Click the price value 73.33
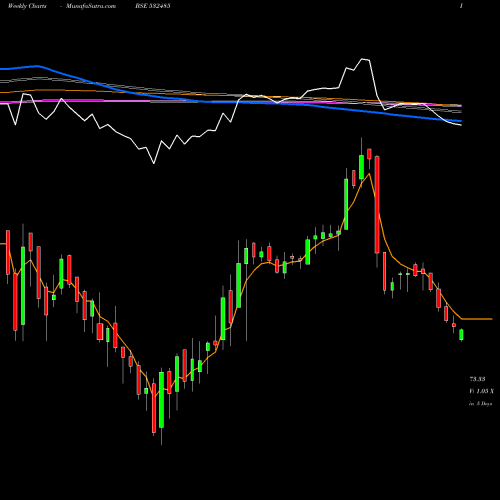Image resolution: width=500 pixels, height=500 pixels. (477, 379)
